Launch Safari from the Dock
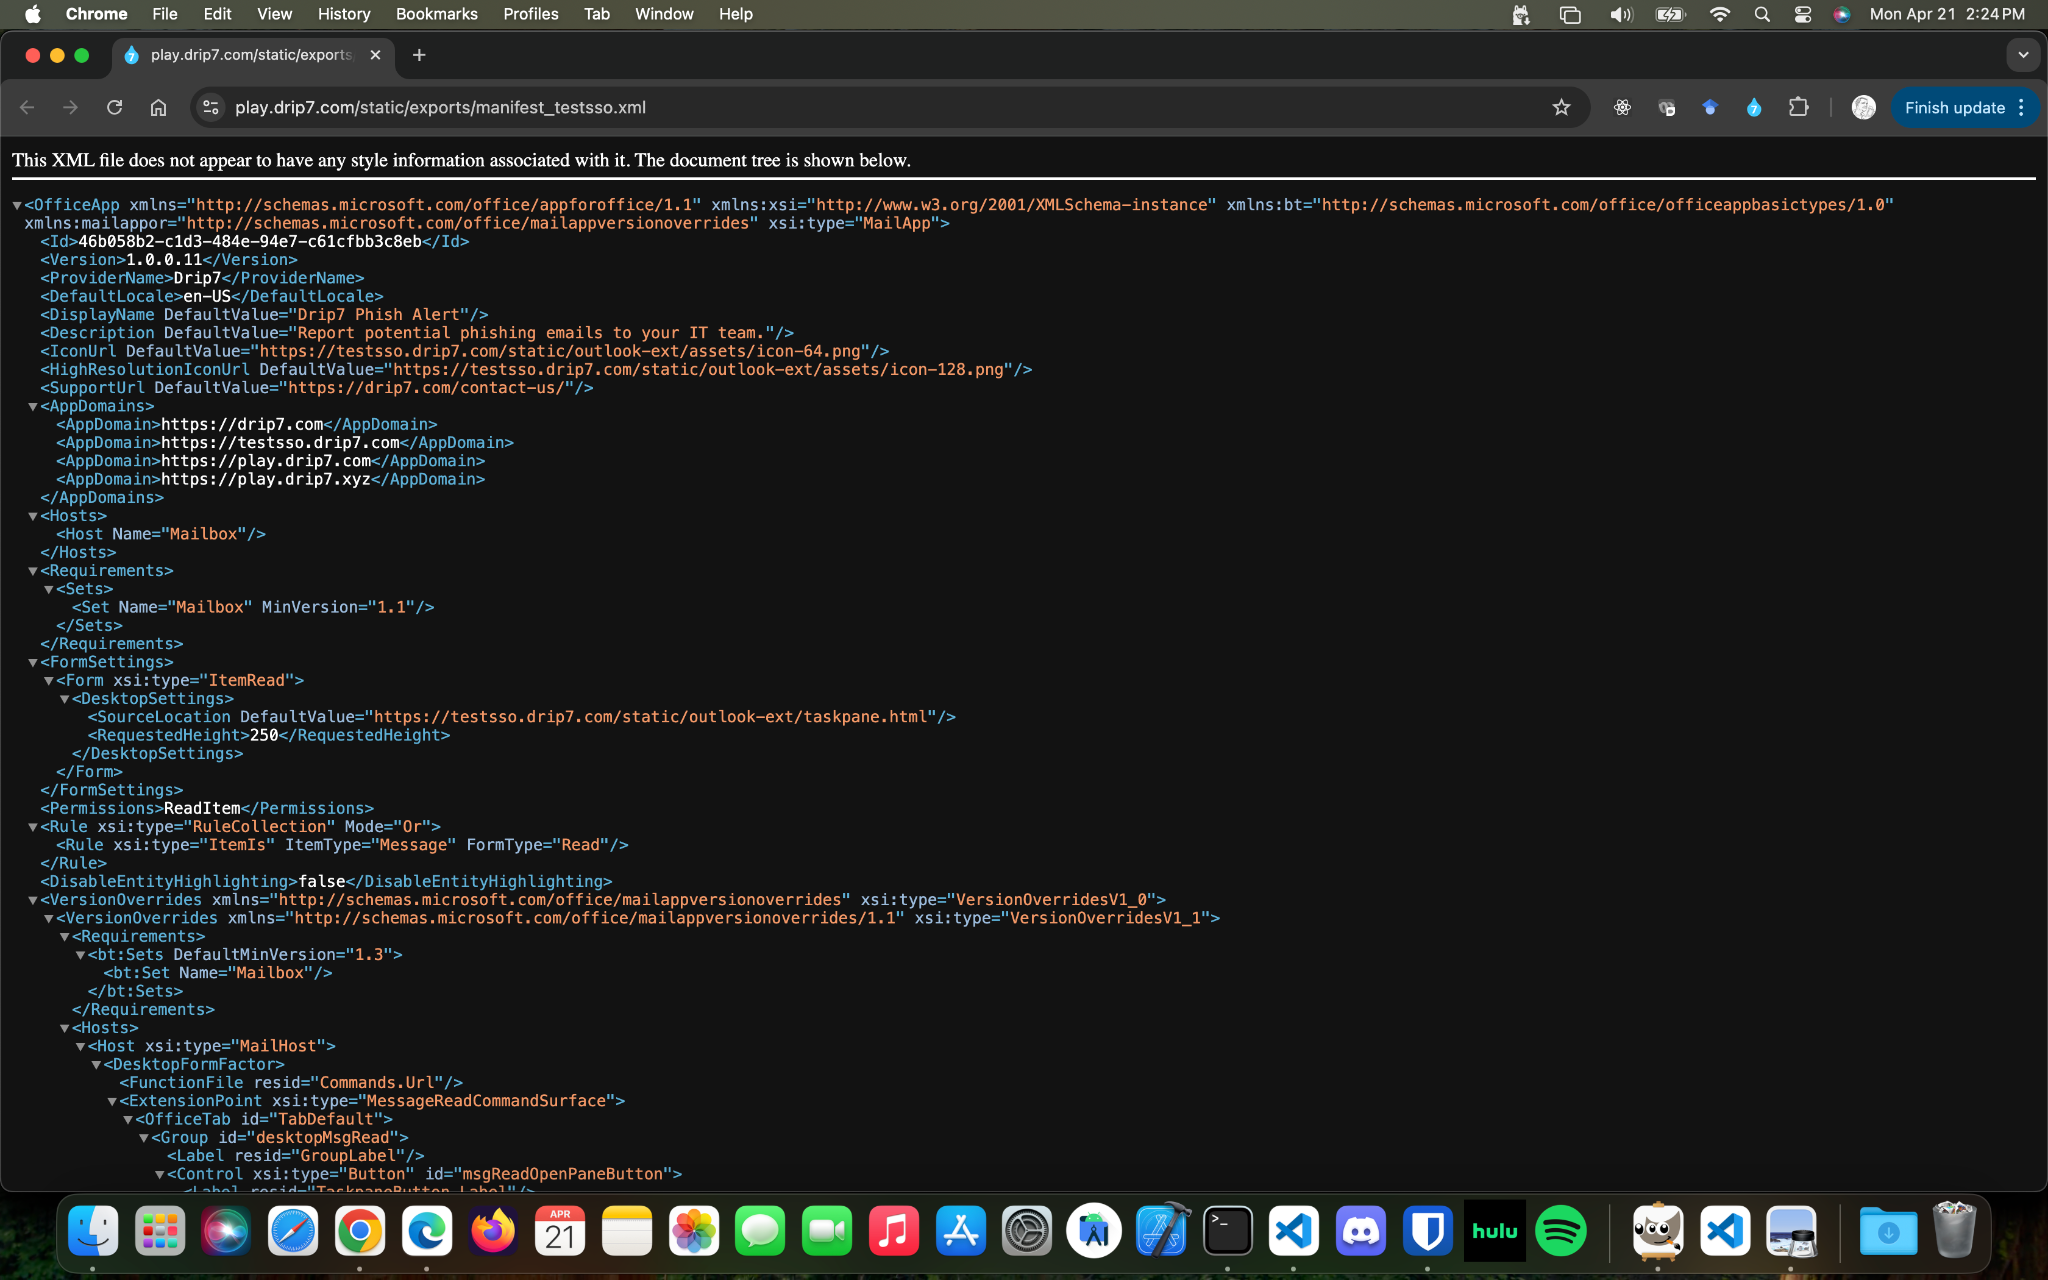Viewport: 2048px width, 1280px height. click(293, 1231)
